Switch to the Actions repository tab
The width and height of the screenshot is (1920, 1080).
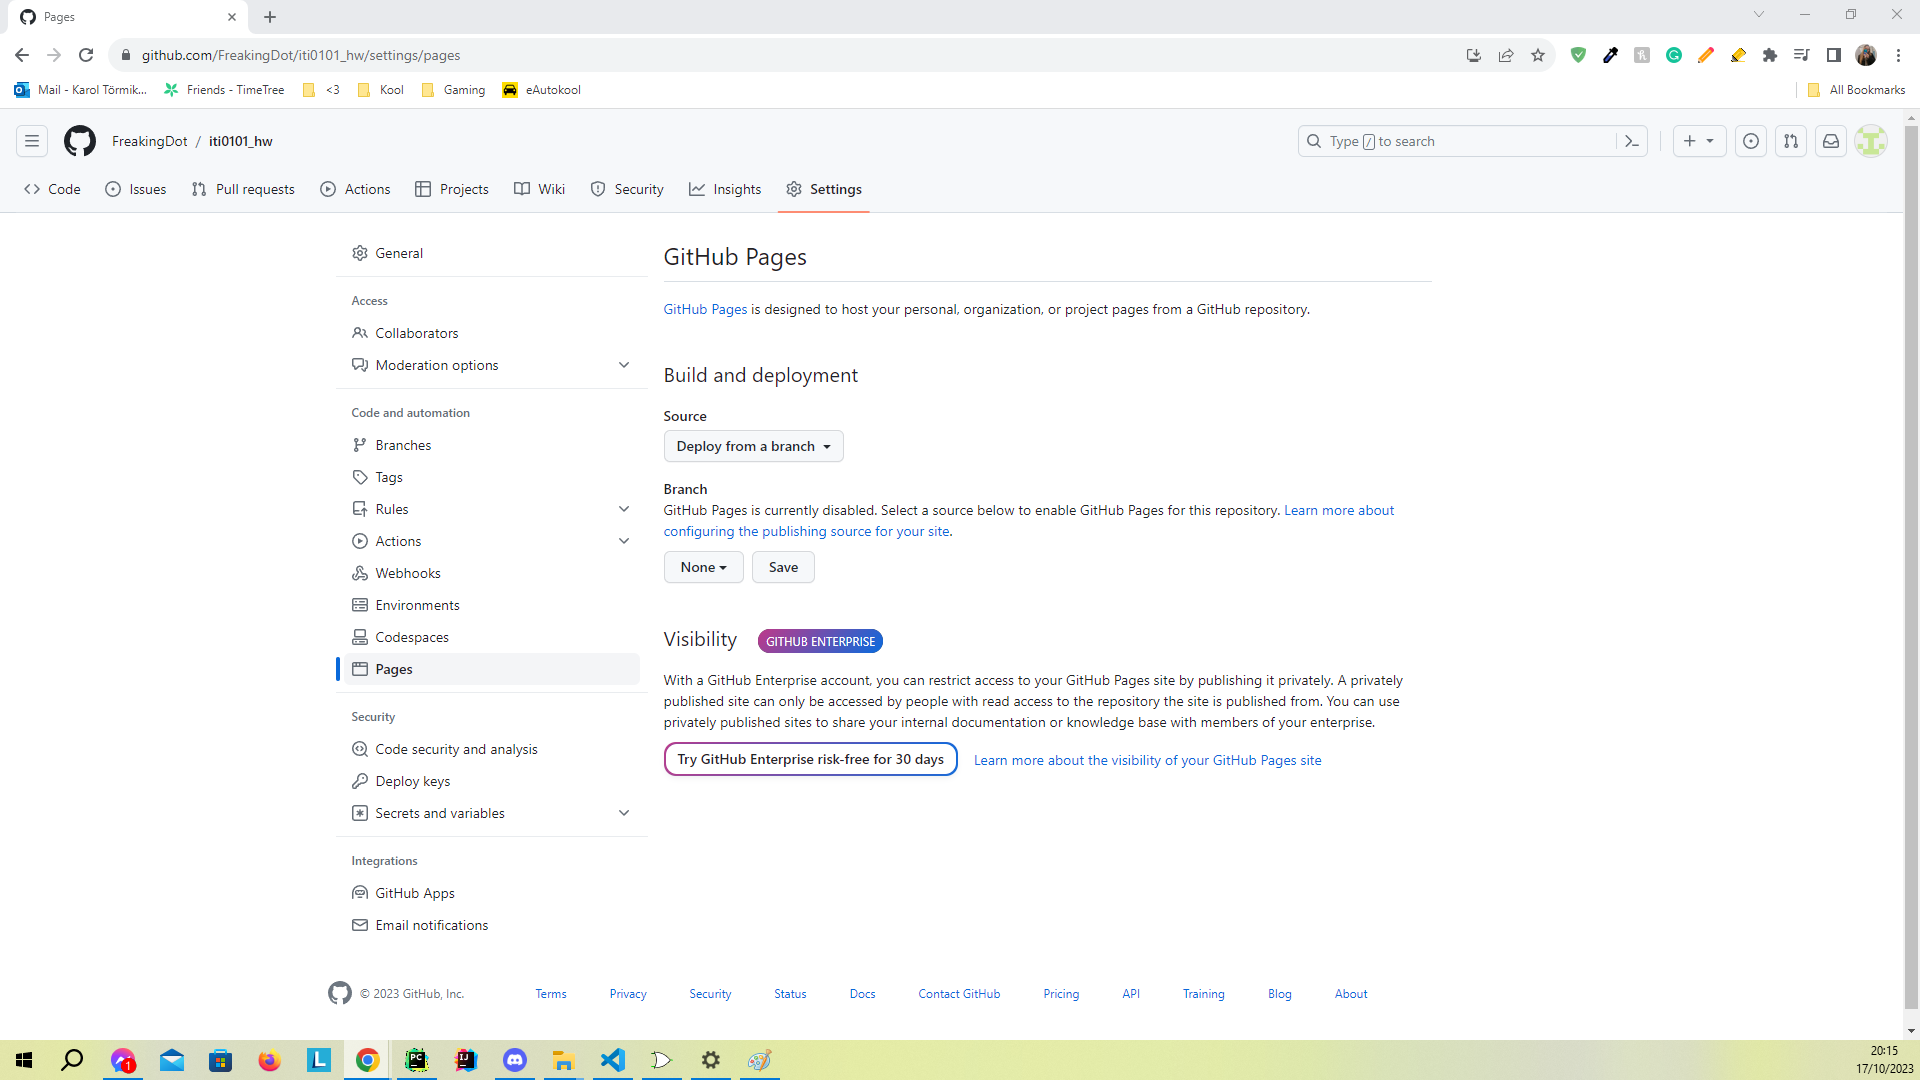pyautogui.click(x=355, y=189)
